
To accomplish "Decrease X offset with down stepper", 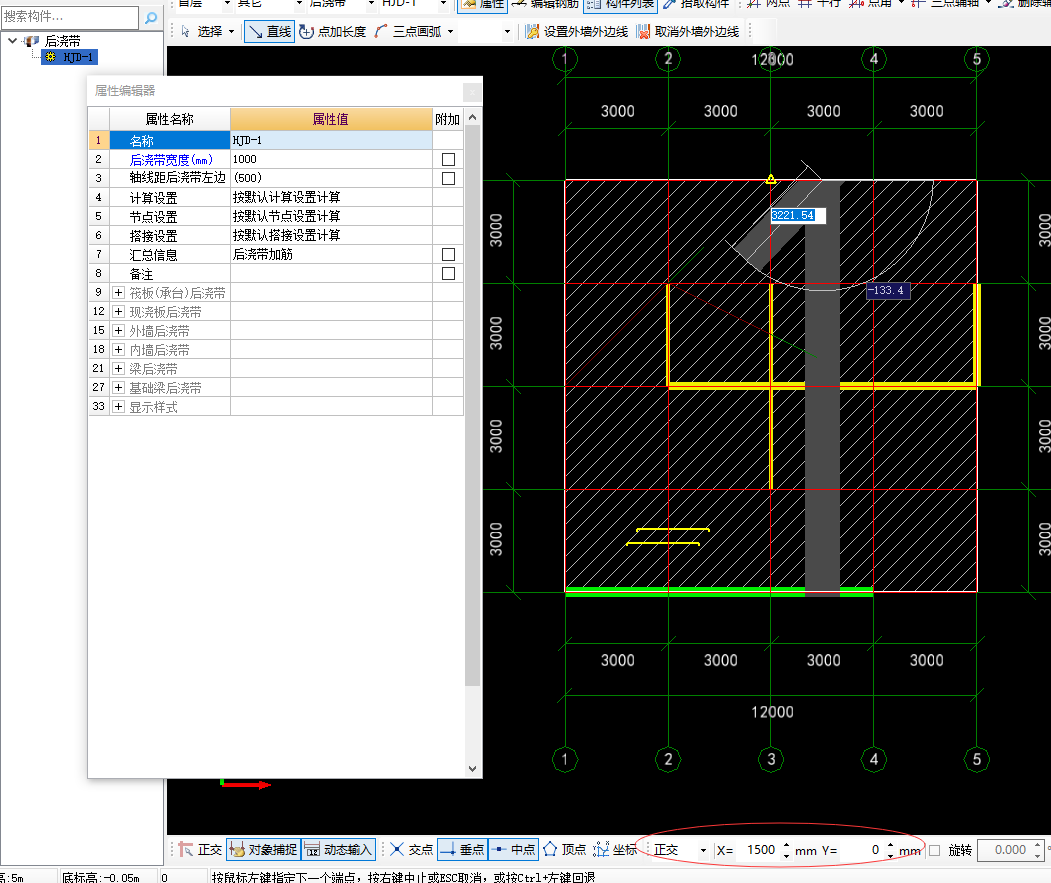I will pyautogui.click(x=786, y=856).
